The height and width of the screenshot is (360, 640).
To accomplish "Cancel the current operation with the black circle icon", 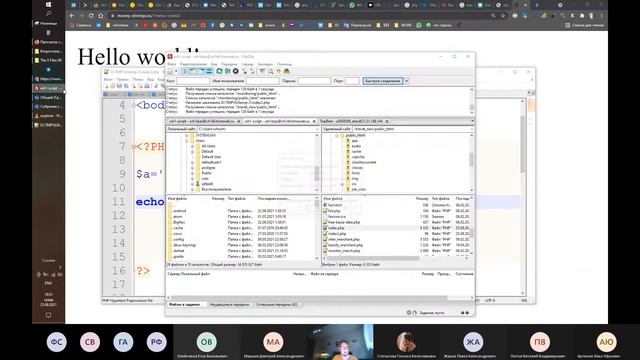I will pos(236,71).
